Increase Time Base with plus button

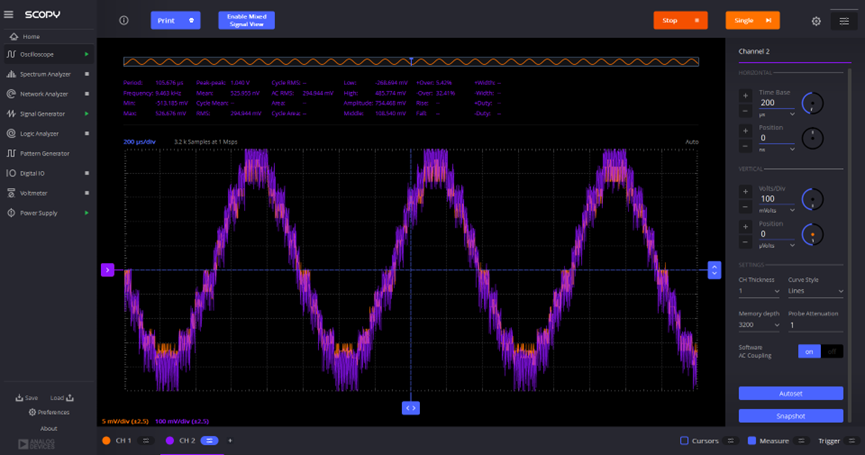click(x=745, y=96)
